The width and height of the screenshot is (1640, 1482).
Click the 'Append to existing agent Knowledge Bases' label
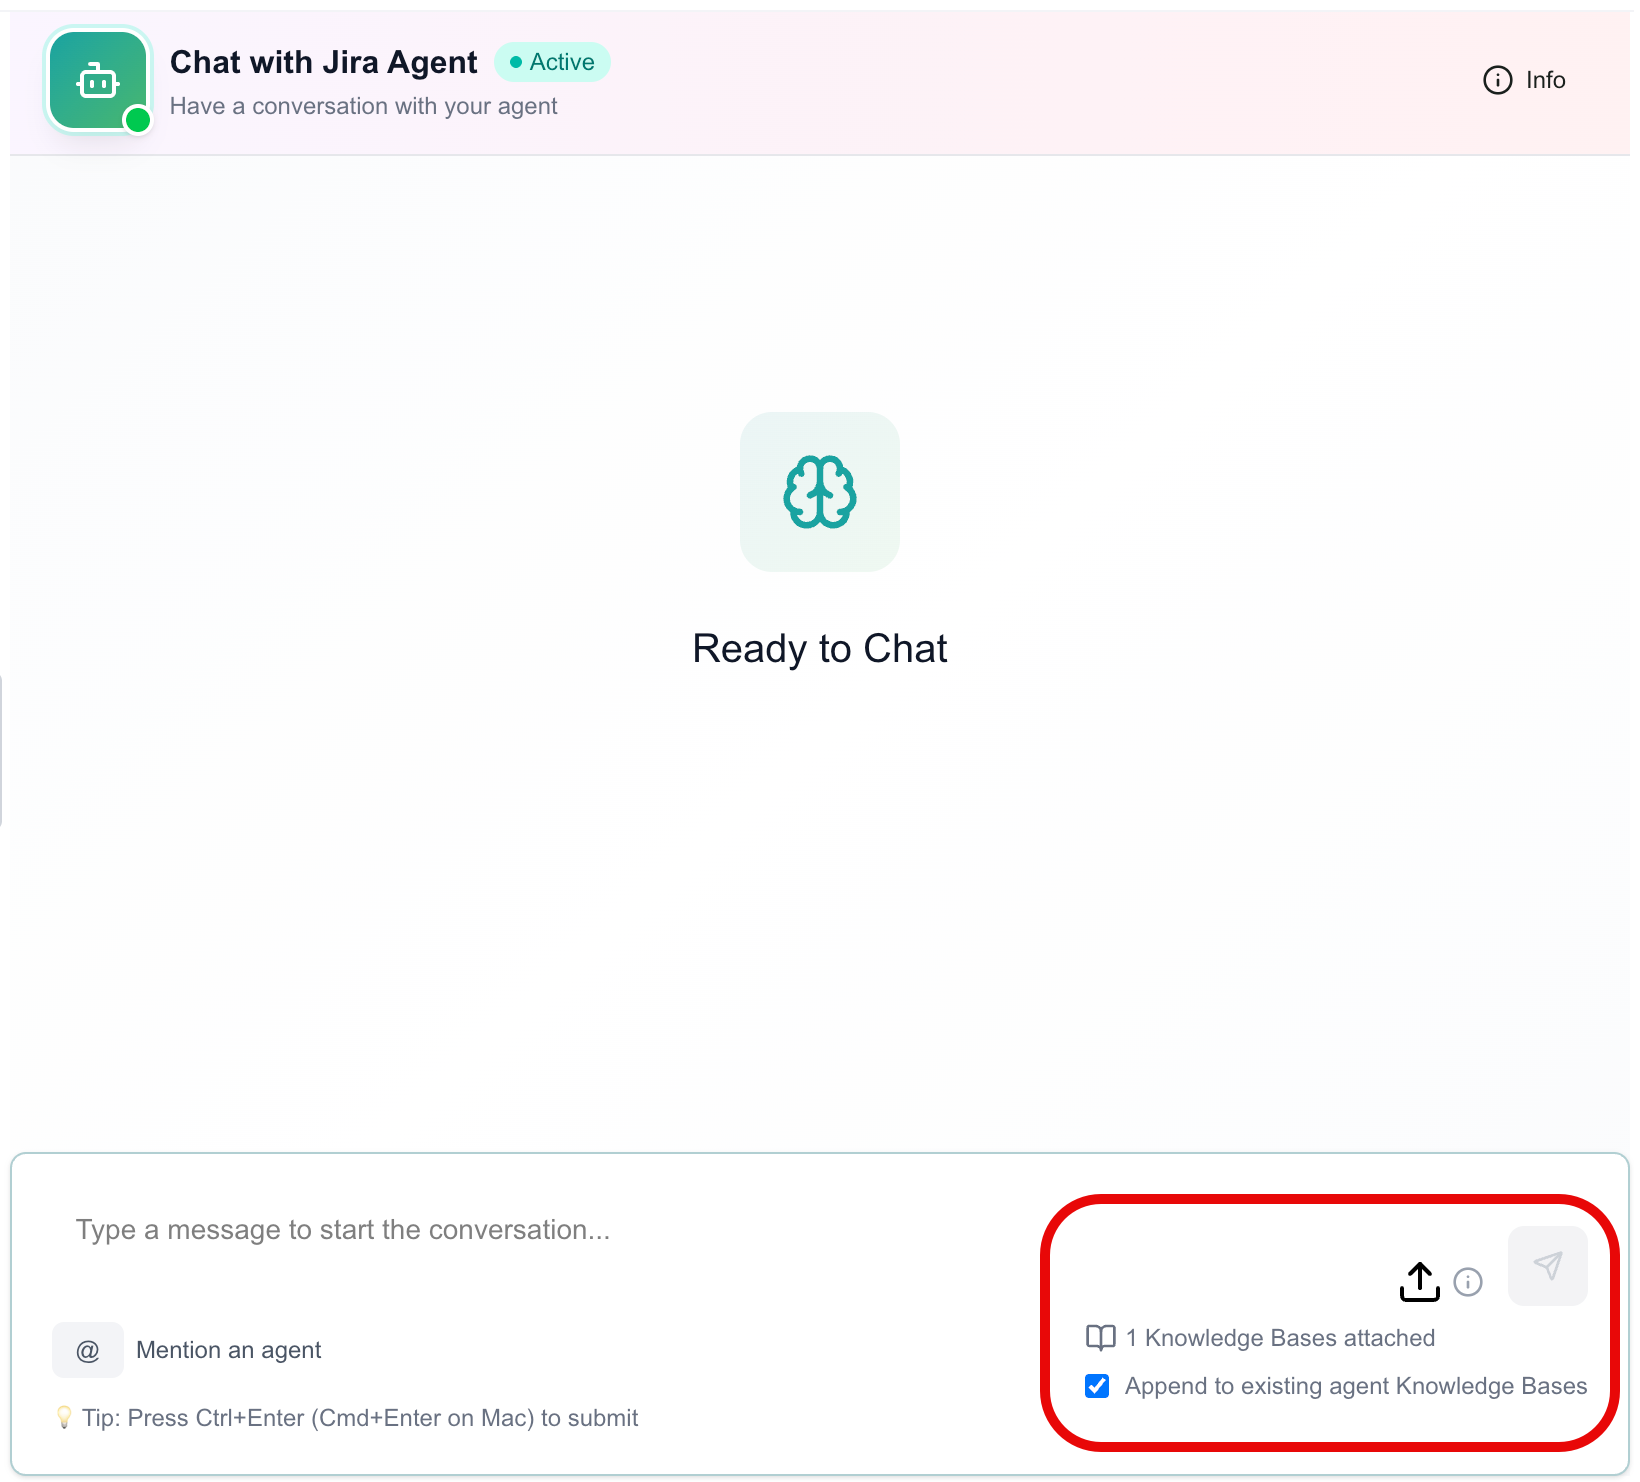coord(1356,1386)
